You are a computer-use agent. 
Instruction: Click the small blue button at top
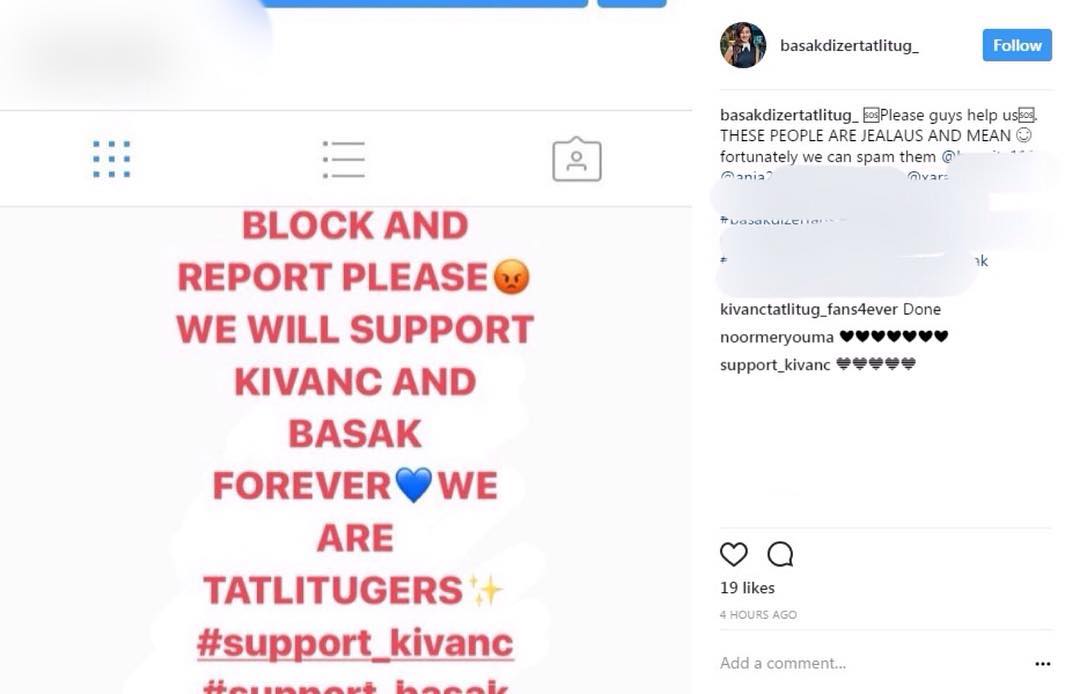[x=632, y=3]
